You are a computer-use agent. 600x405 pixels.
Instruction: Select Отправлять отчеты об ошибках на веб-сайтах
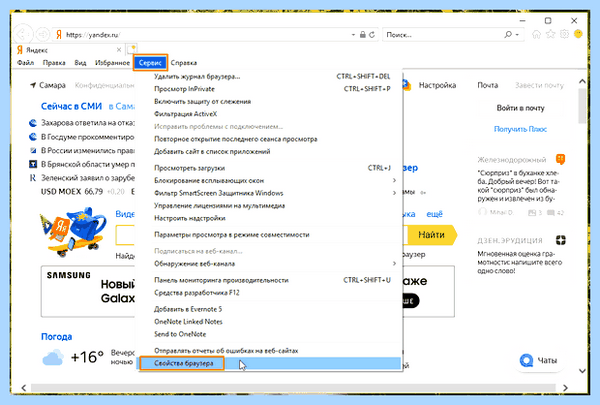[270, 351]
